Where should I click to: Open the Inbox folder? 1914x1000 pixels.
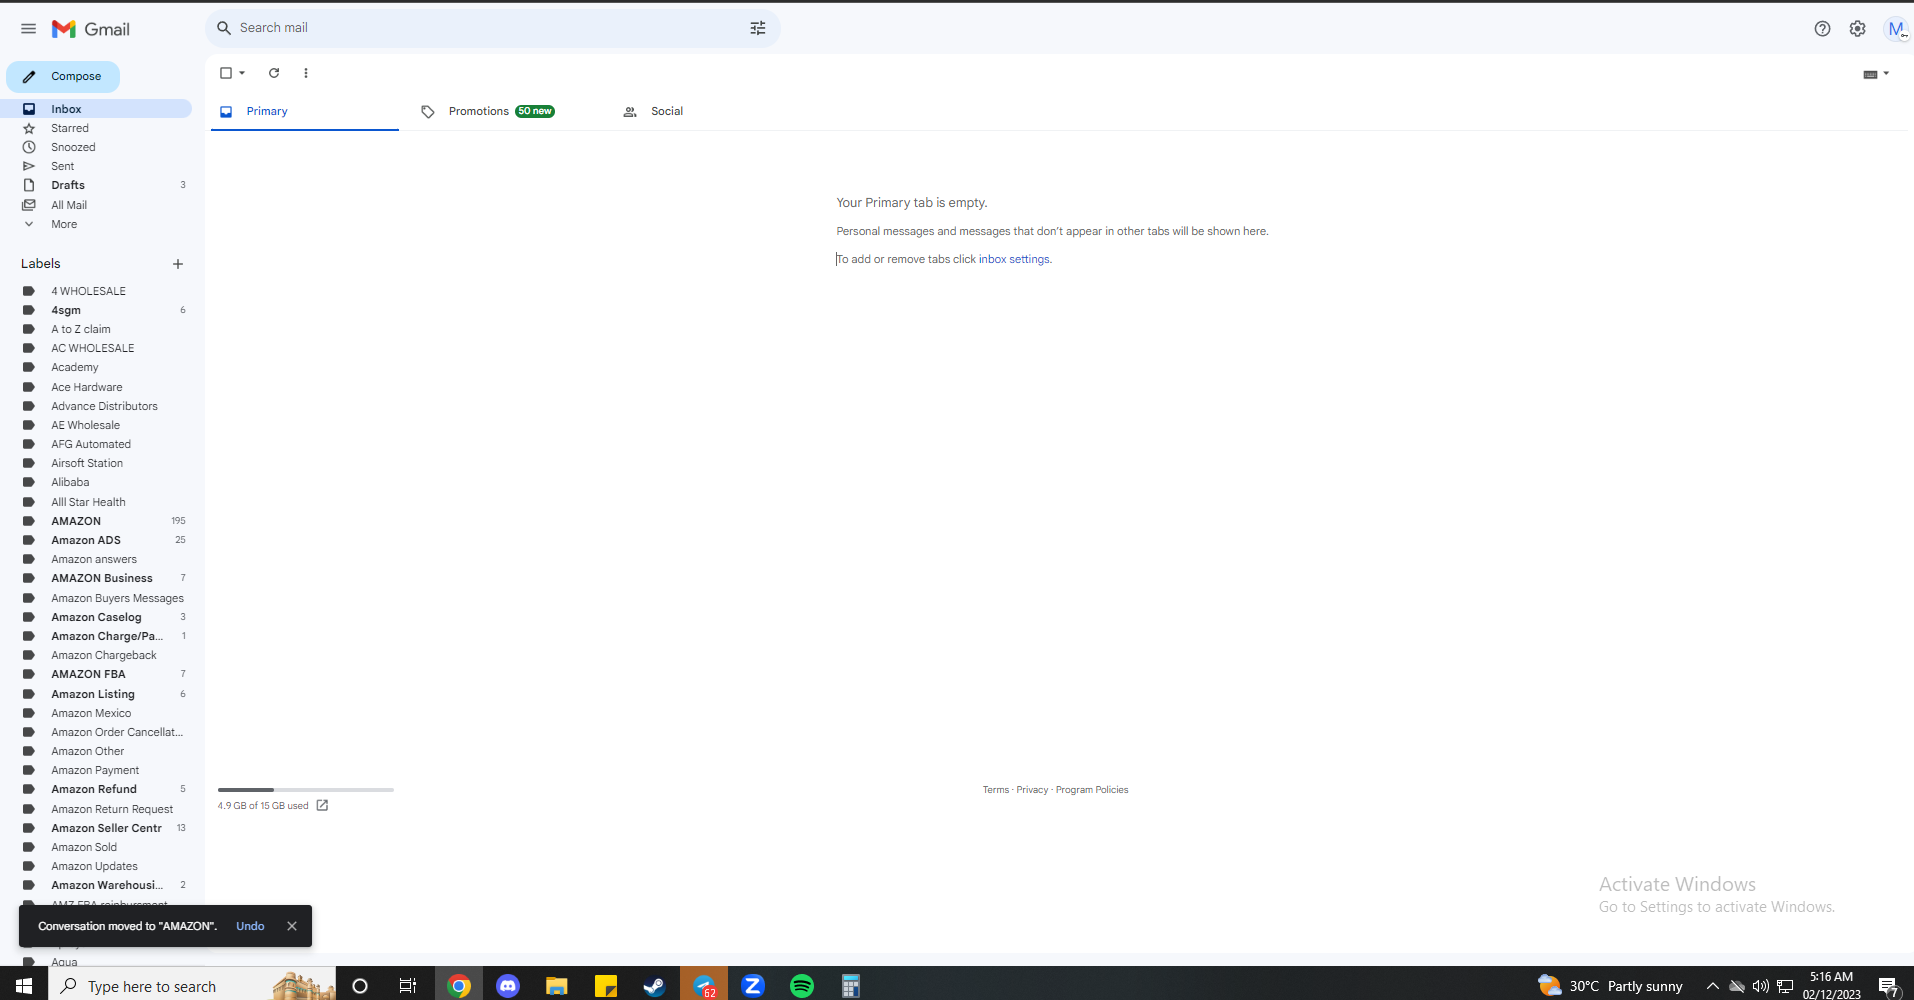coord(96,109)
